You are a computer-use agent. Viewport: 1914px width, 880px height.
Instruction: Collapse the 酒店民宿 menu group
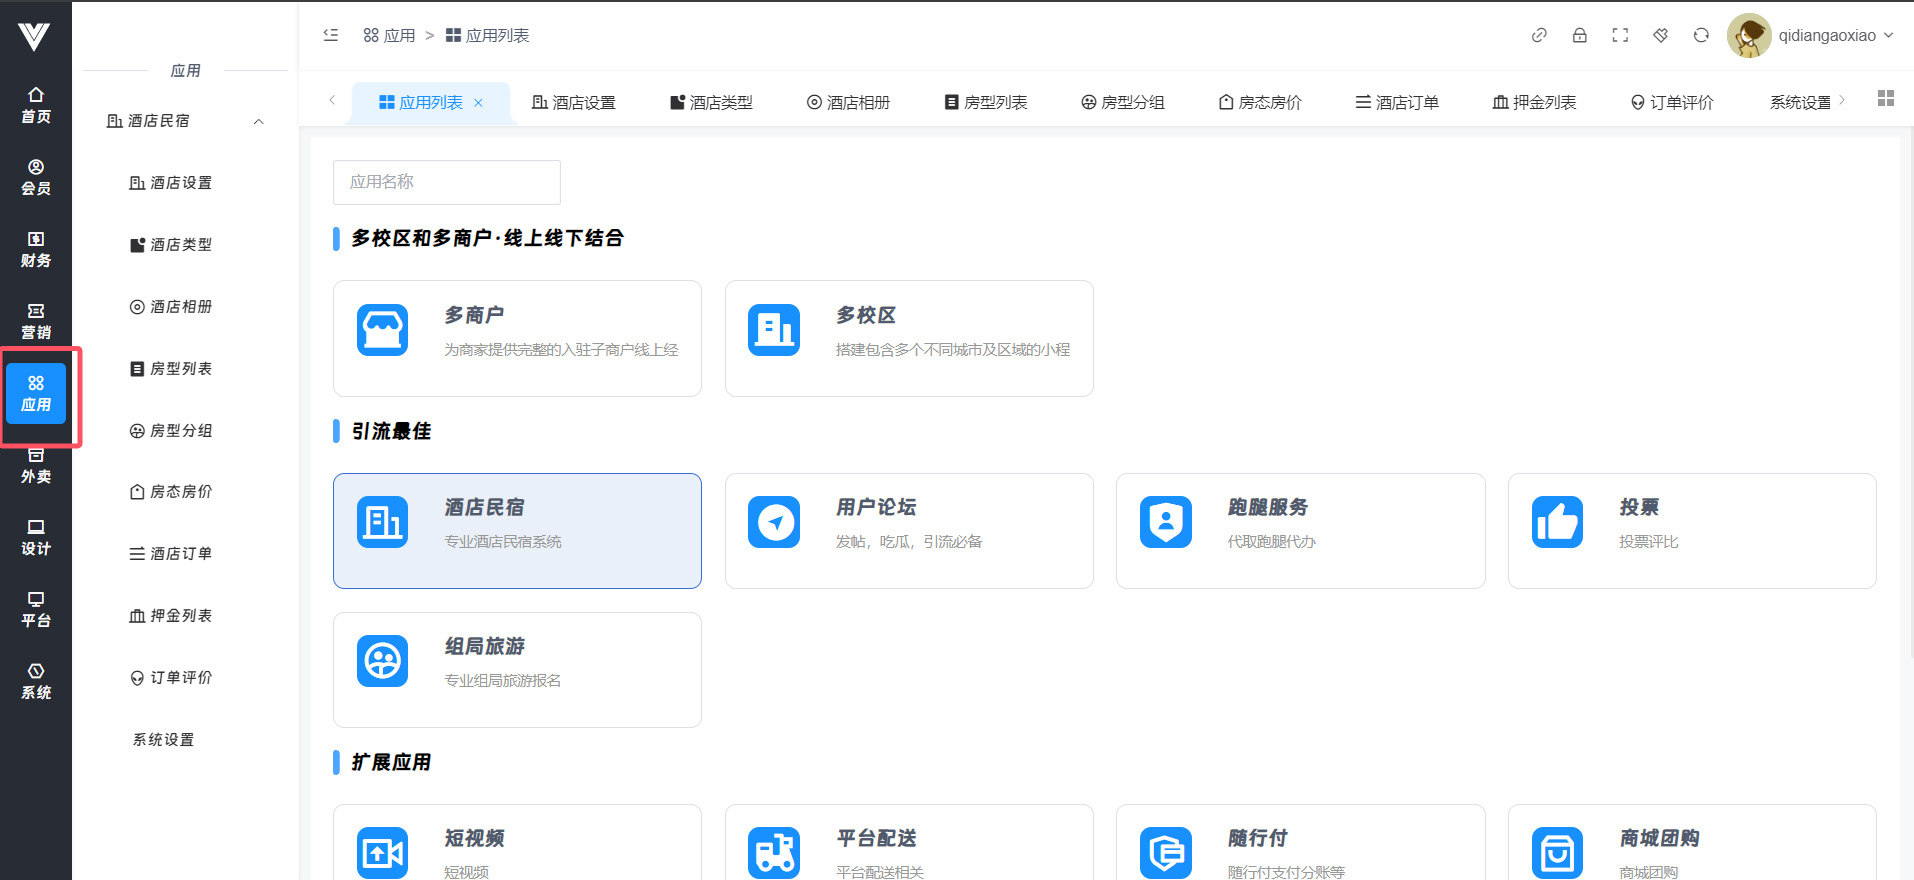[x=259, y=121]
